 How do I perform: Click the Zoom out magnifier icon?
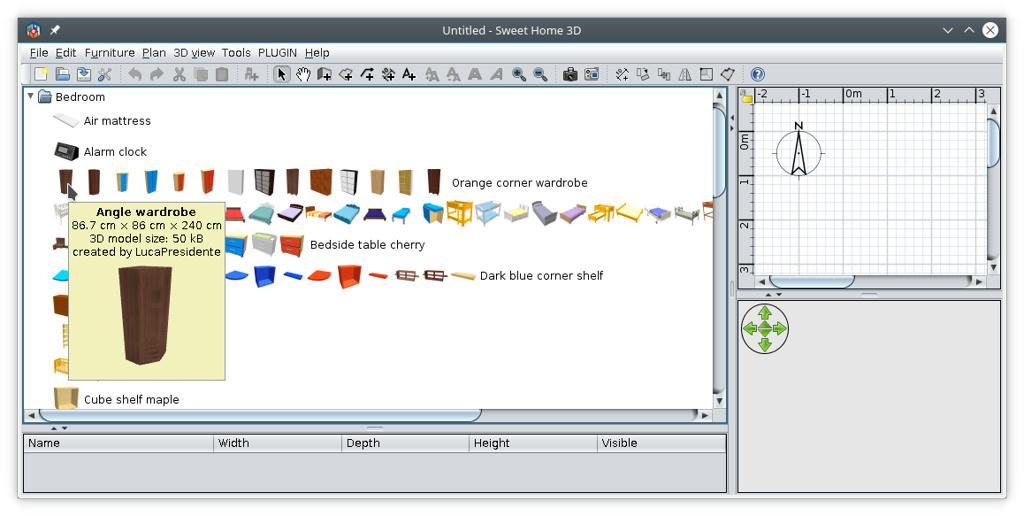tap(540, 74)
